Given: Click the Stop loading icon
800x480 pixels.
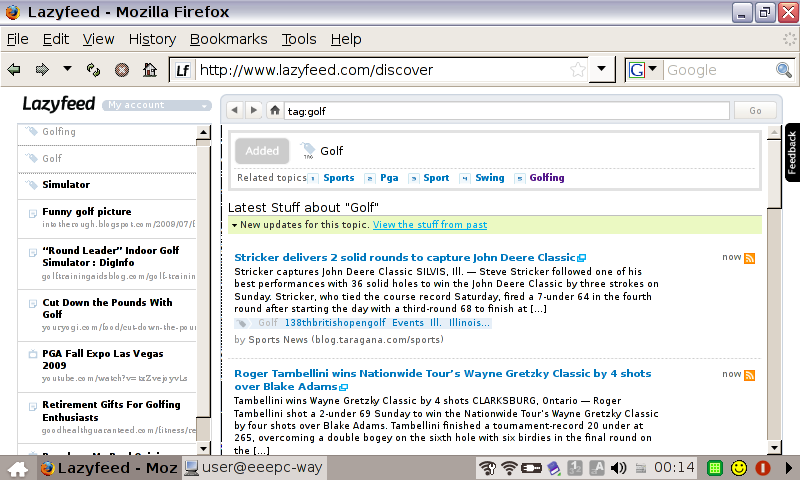Looking at the screenshot, I should (121, 70).
